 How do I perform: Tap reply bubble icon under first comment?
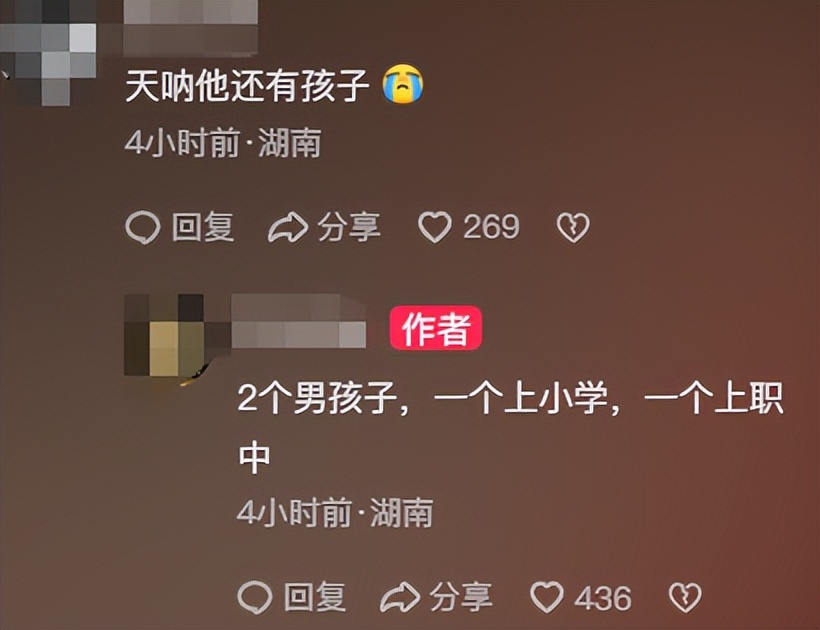143,228
